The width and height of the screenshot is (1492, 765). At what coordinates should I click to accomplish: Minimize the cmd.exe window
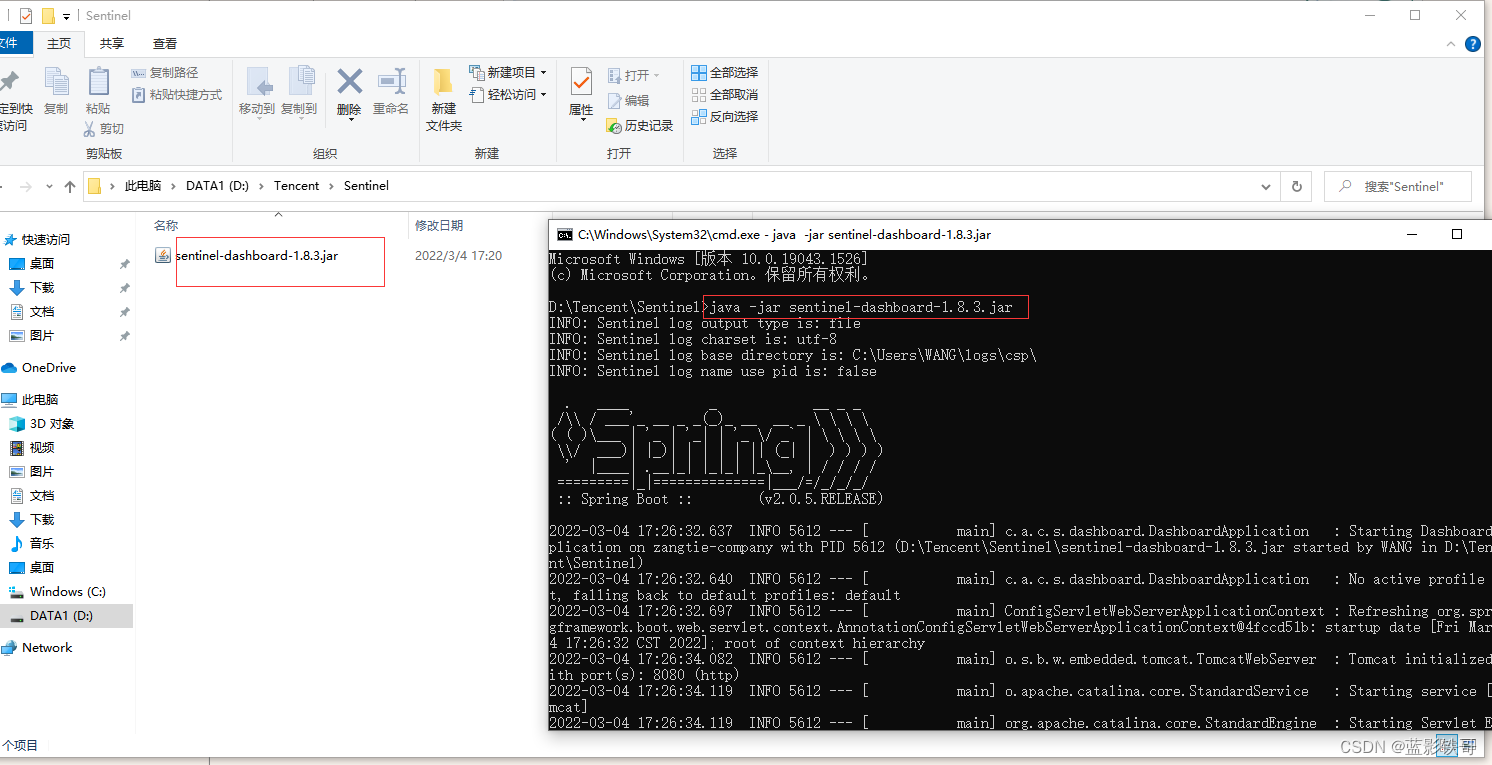point(1410,234)
